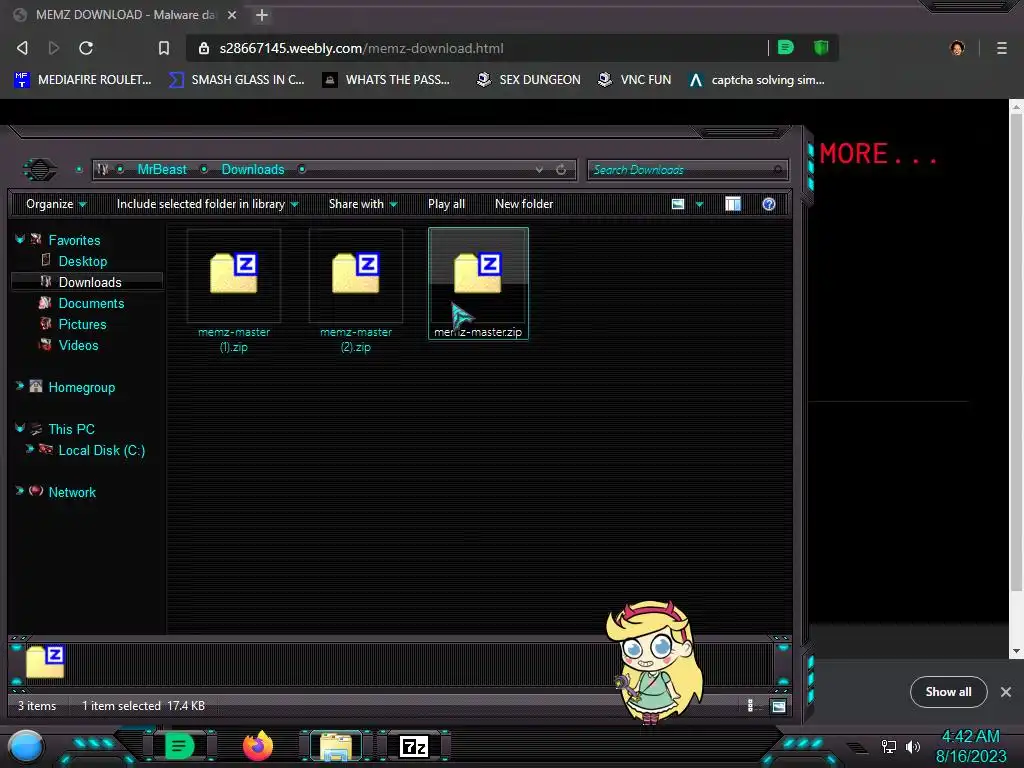Go back in the browser
The width and height of the screenshot is (1024, 768).
[22, 48]
